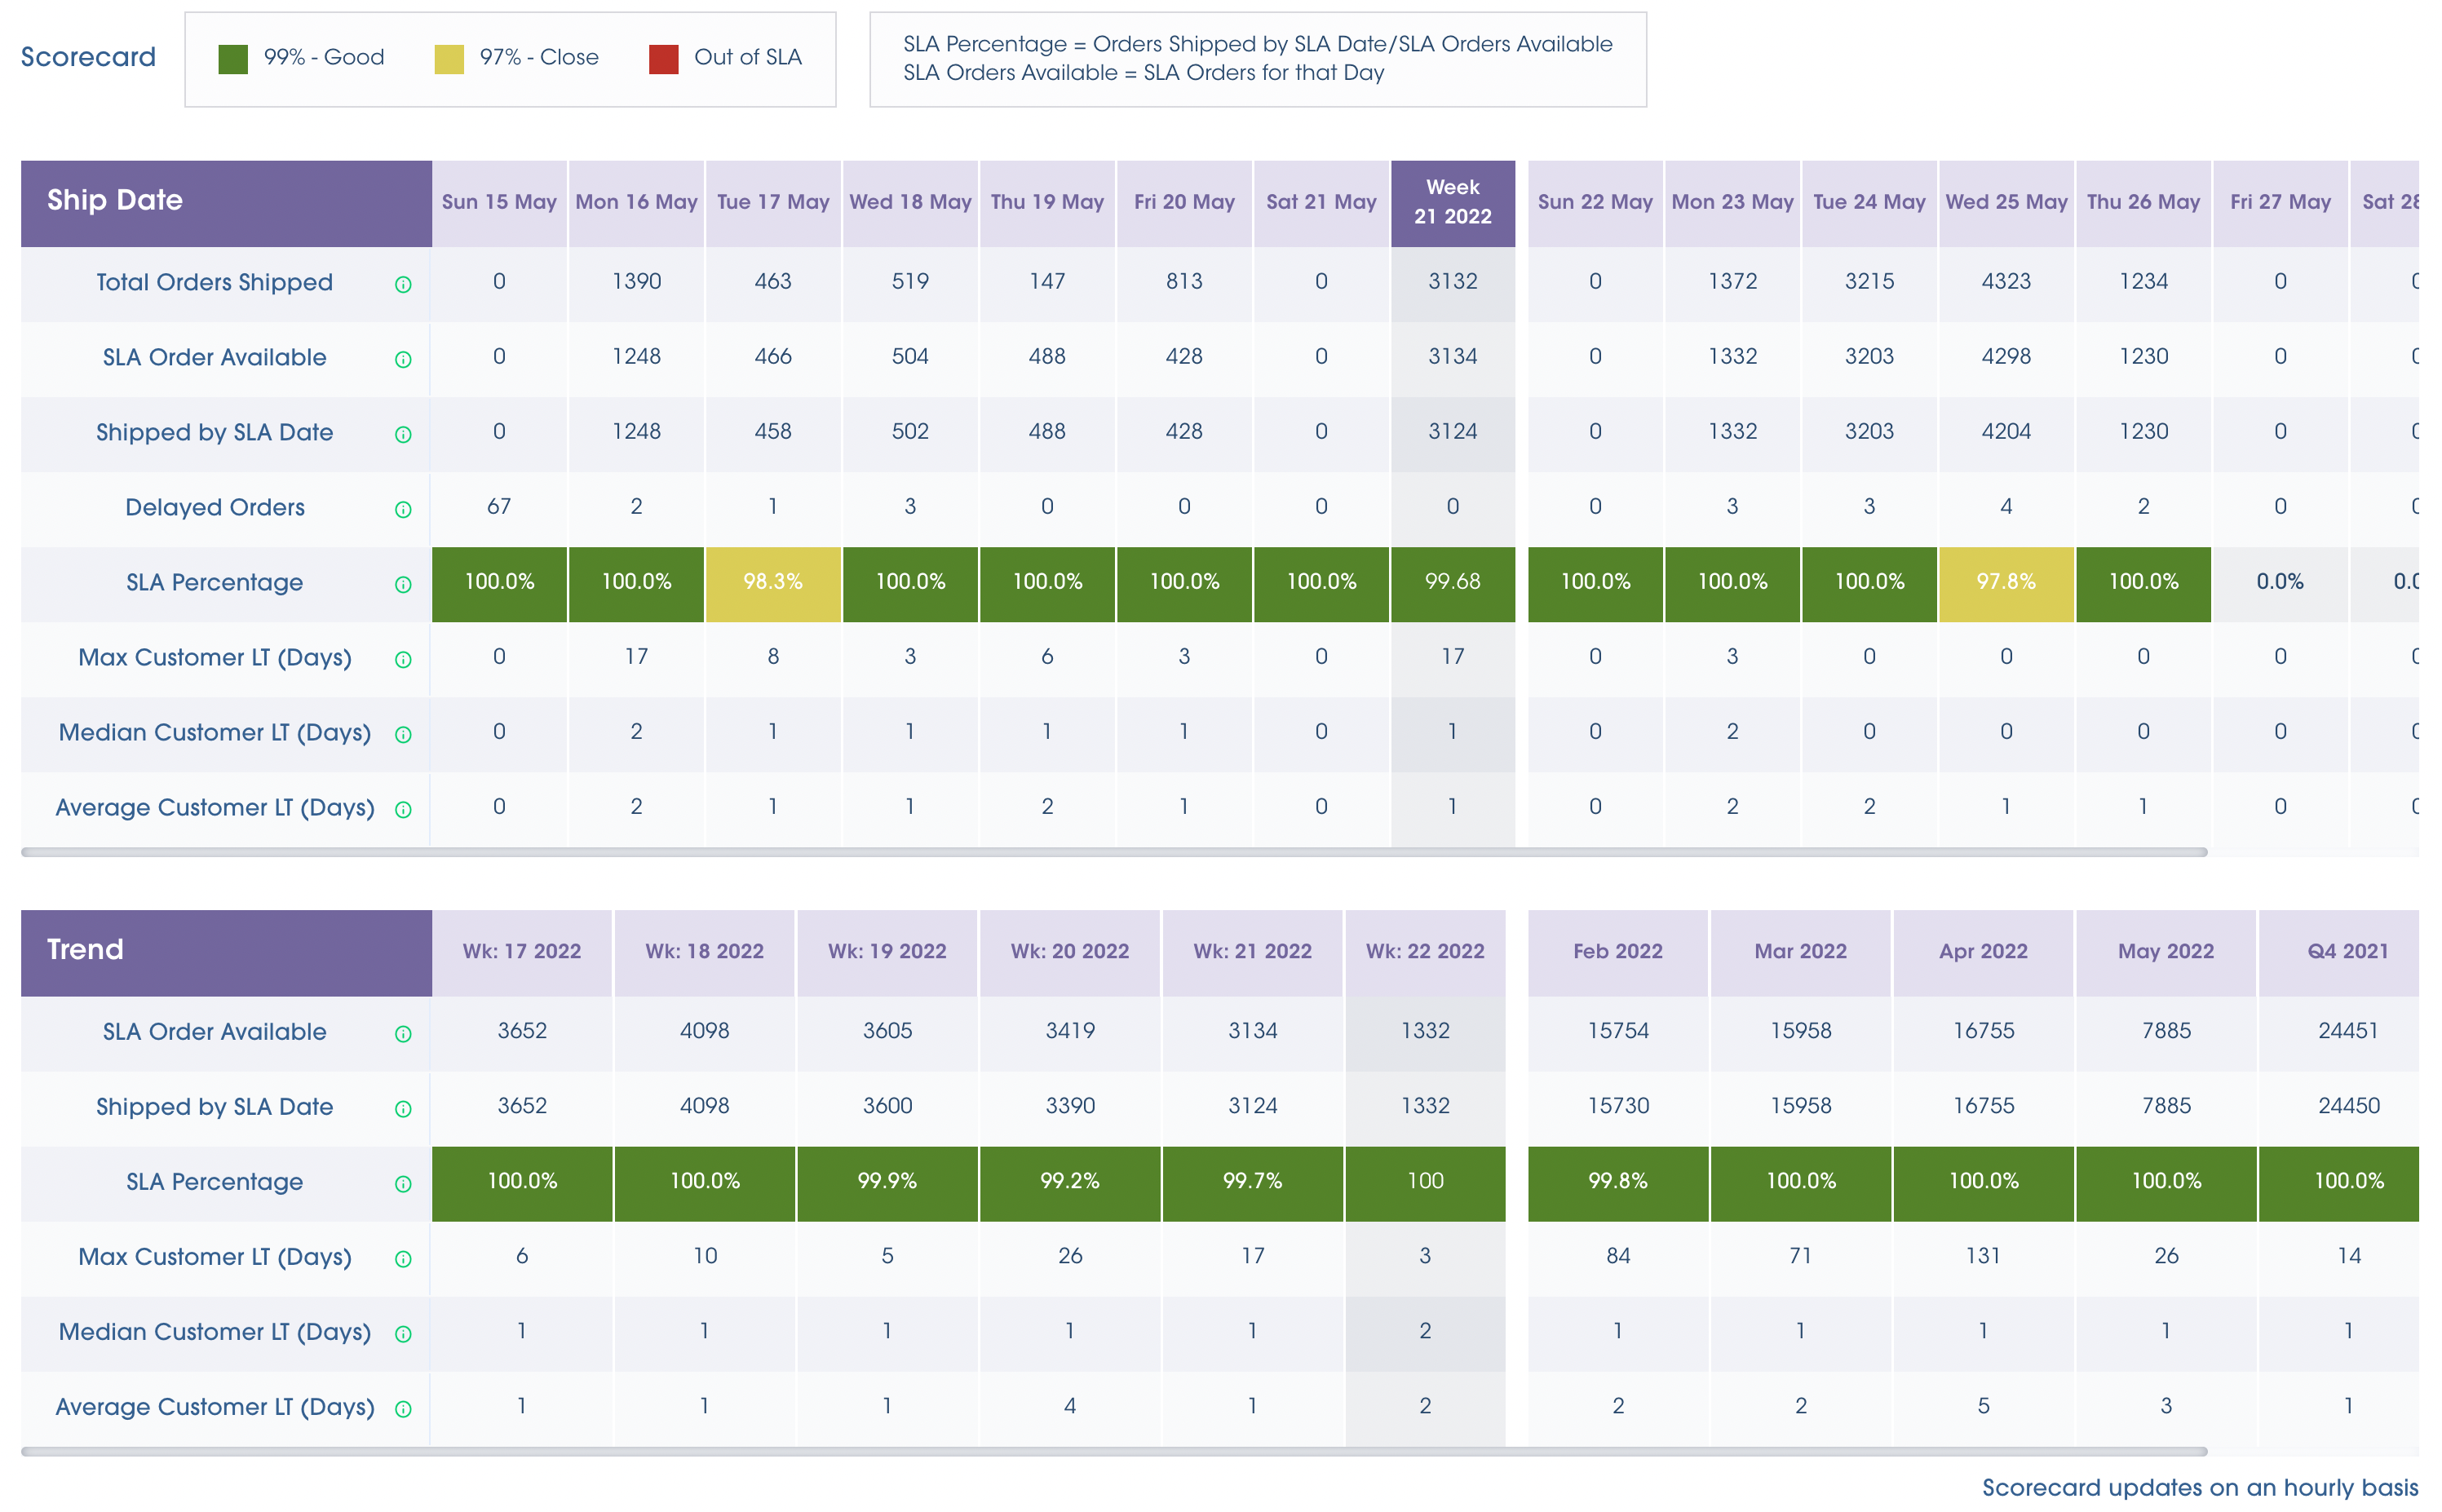Click info icon for Ship Date Median Customer LT
This screenshot has height=1512, width=2442.
click(403, 734)
